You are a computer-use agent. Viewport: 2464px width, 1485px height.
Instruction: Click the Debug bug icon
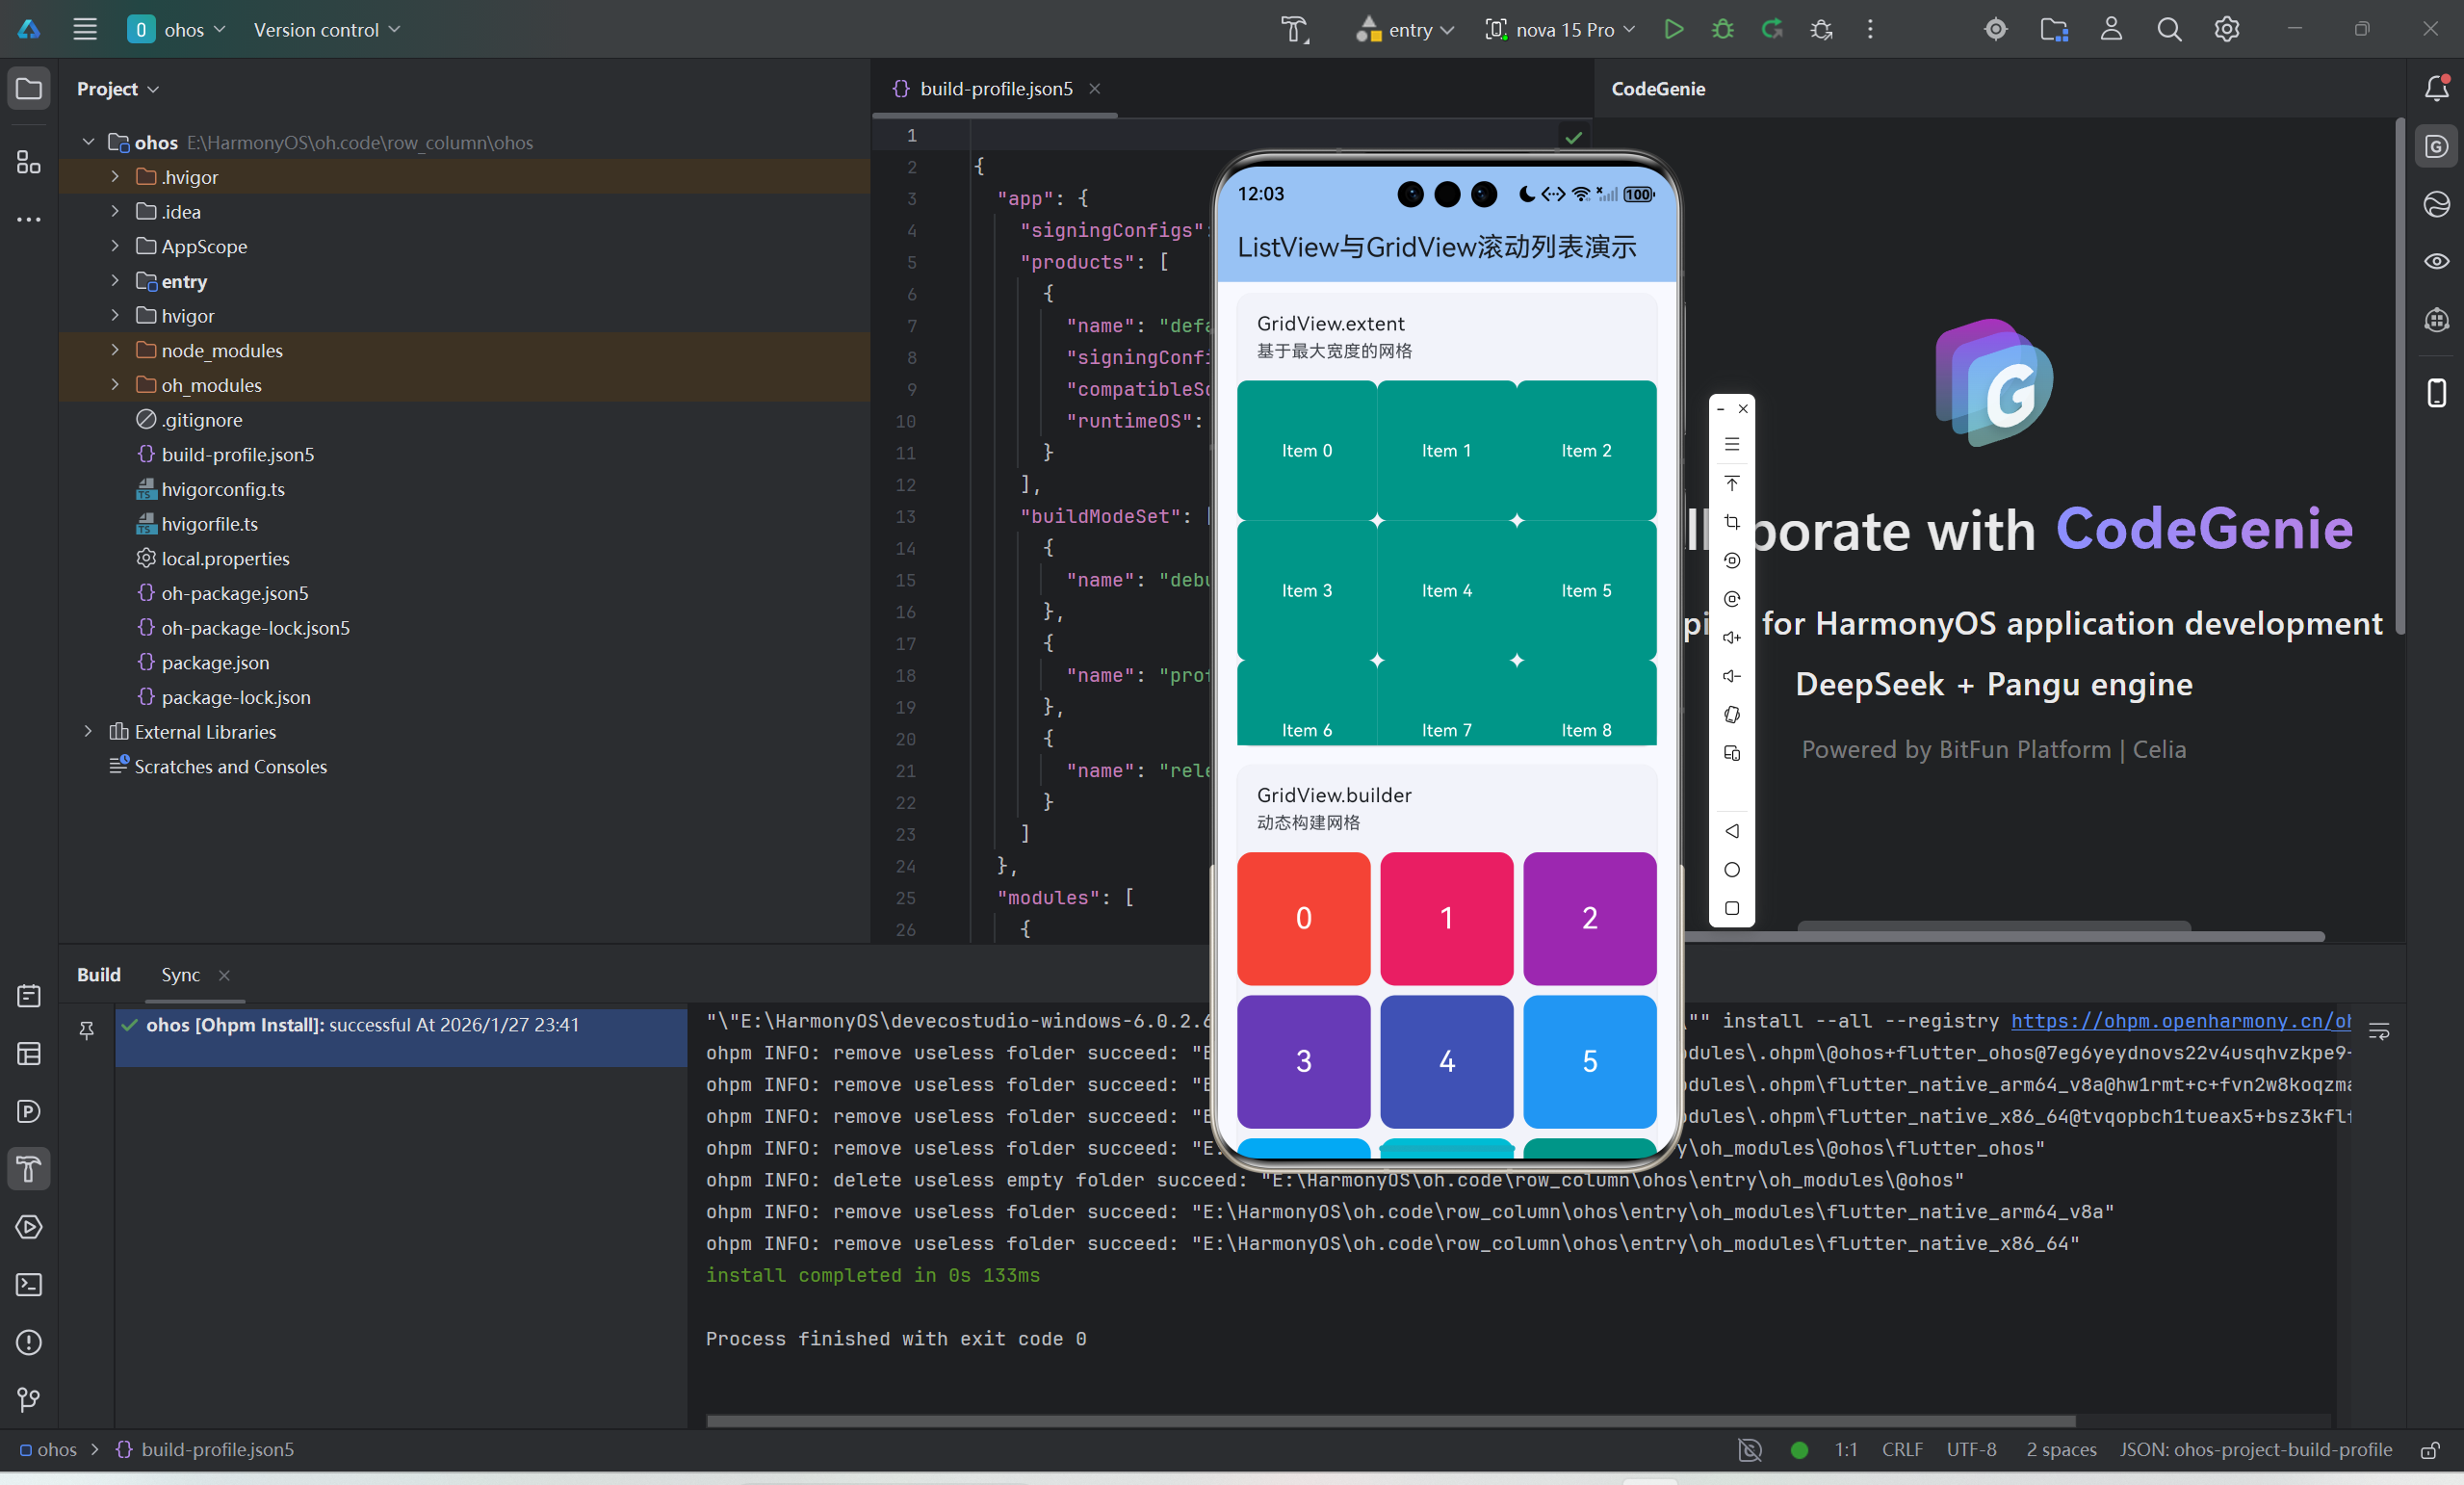coord(1722,29)
